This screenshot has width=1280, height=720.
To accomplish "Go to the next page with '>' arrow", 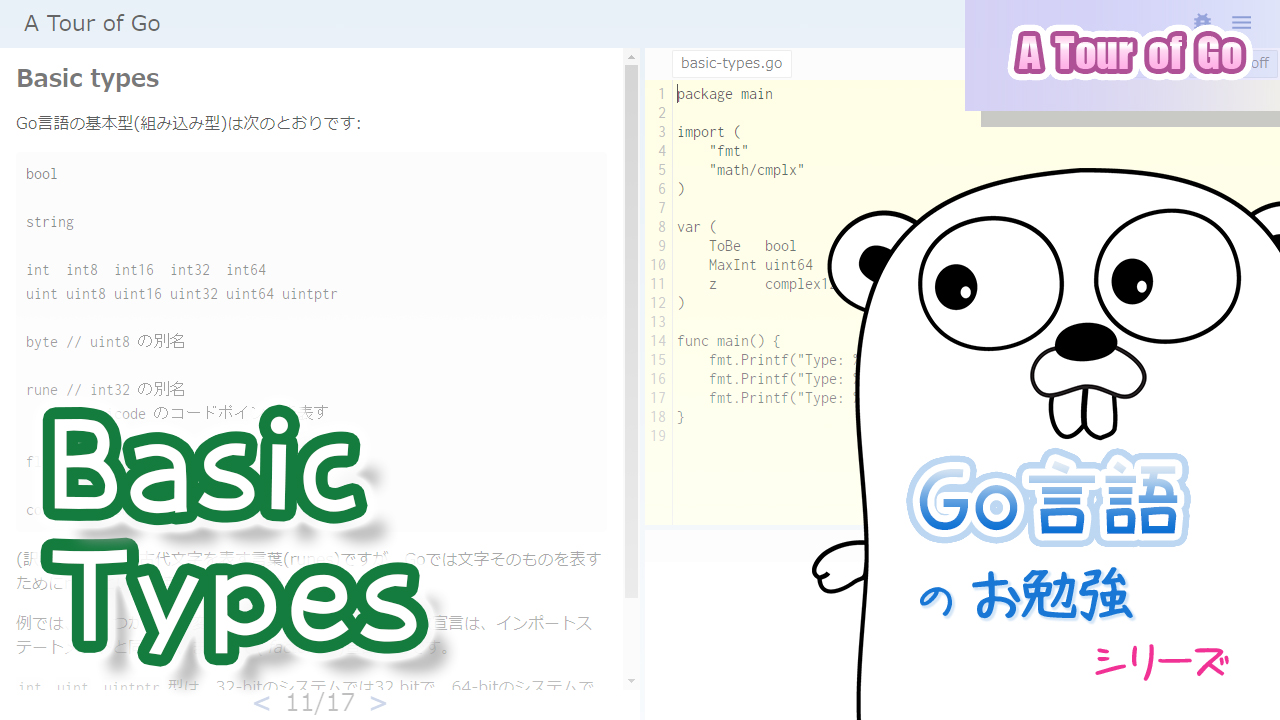I will click(378, 702).
